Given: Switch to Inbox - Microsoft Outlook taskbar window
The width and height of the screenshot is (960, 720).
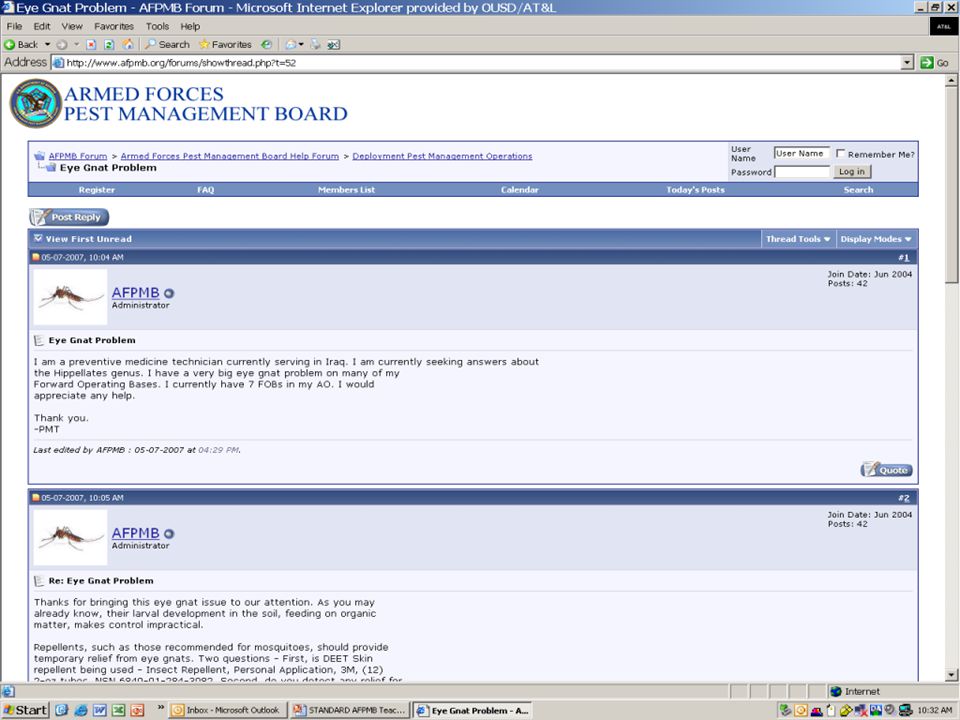Looking at the screenshot, I should pyautogui.click(x=227, y=710).
